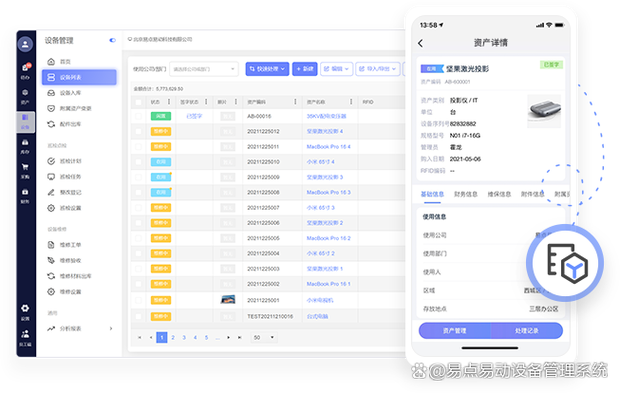Screen dimensions: 620x393
Task: Open the page size 50 dropdown
Action: tap(264, 337)
